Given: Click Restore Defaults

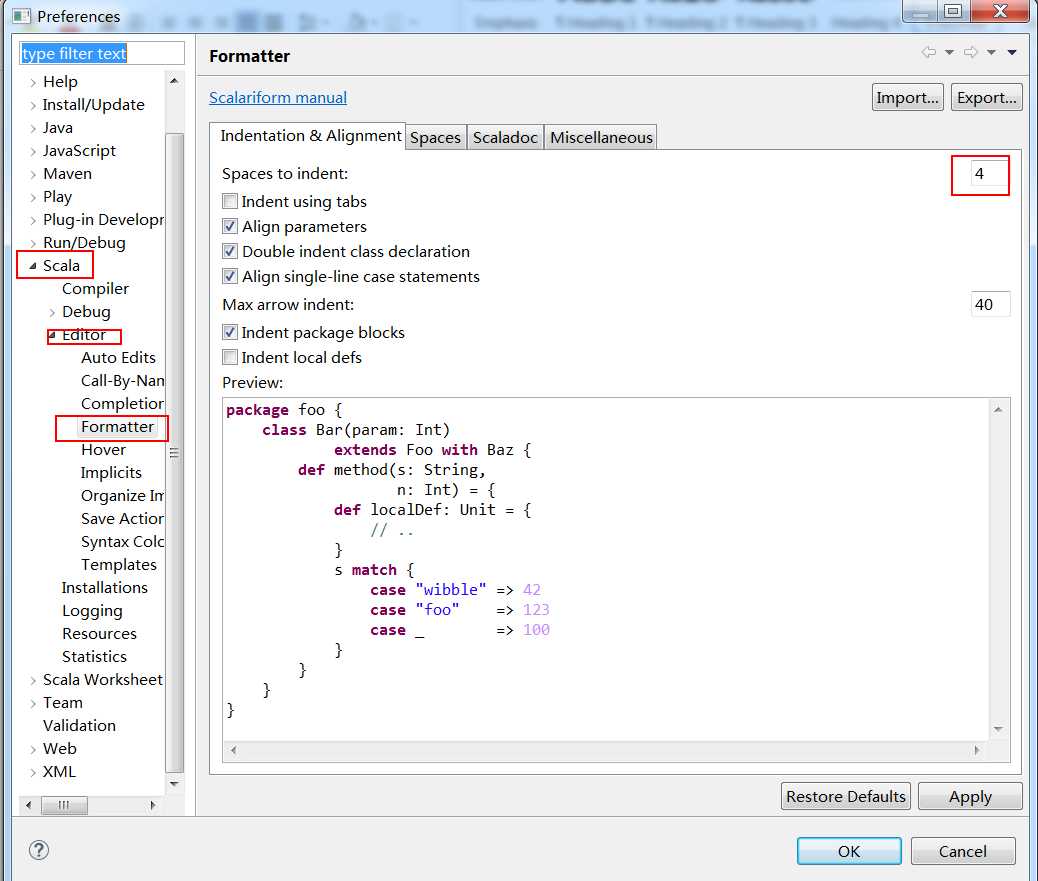Looking at the screenshot, I should point(846,796).
